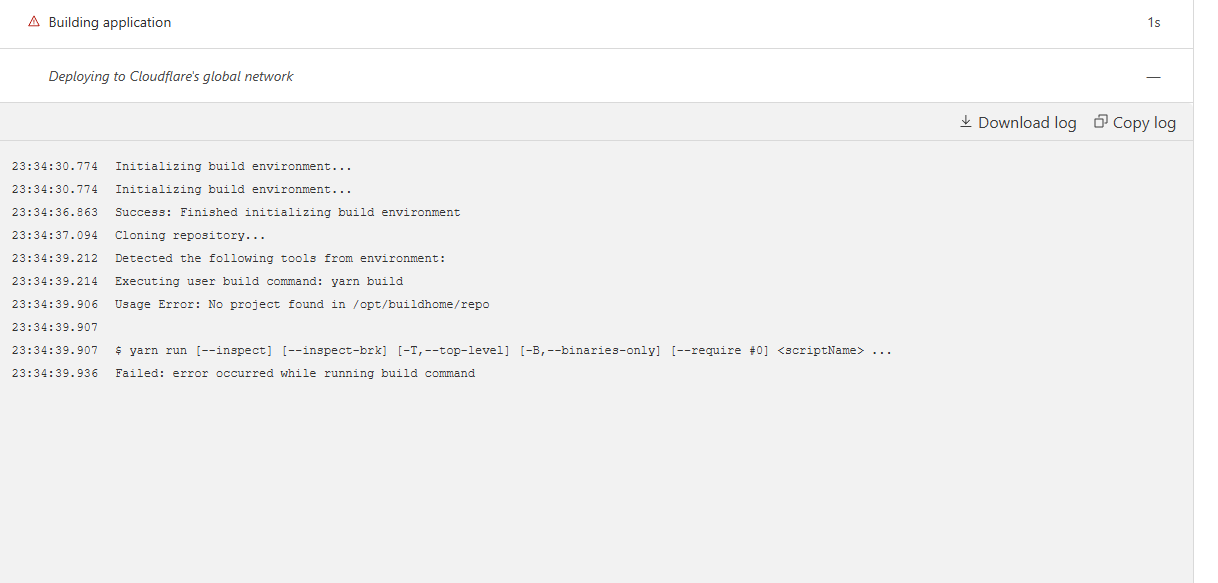Click the red warning triangle icon
This screenshot has height=583, width=1218.
pyautogui.click(x=34, y=22)
